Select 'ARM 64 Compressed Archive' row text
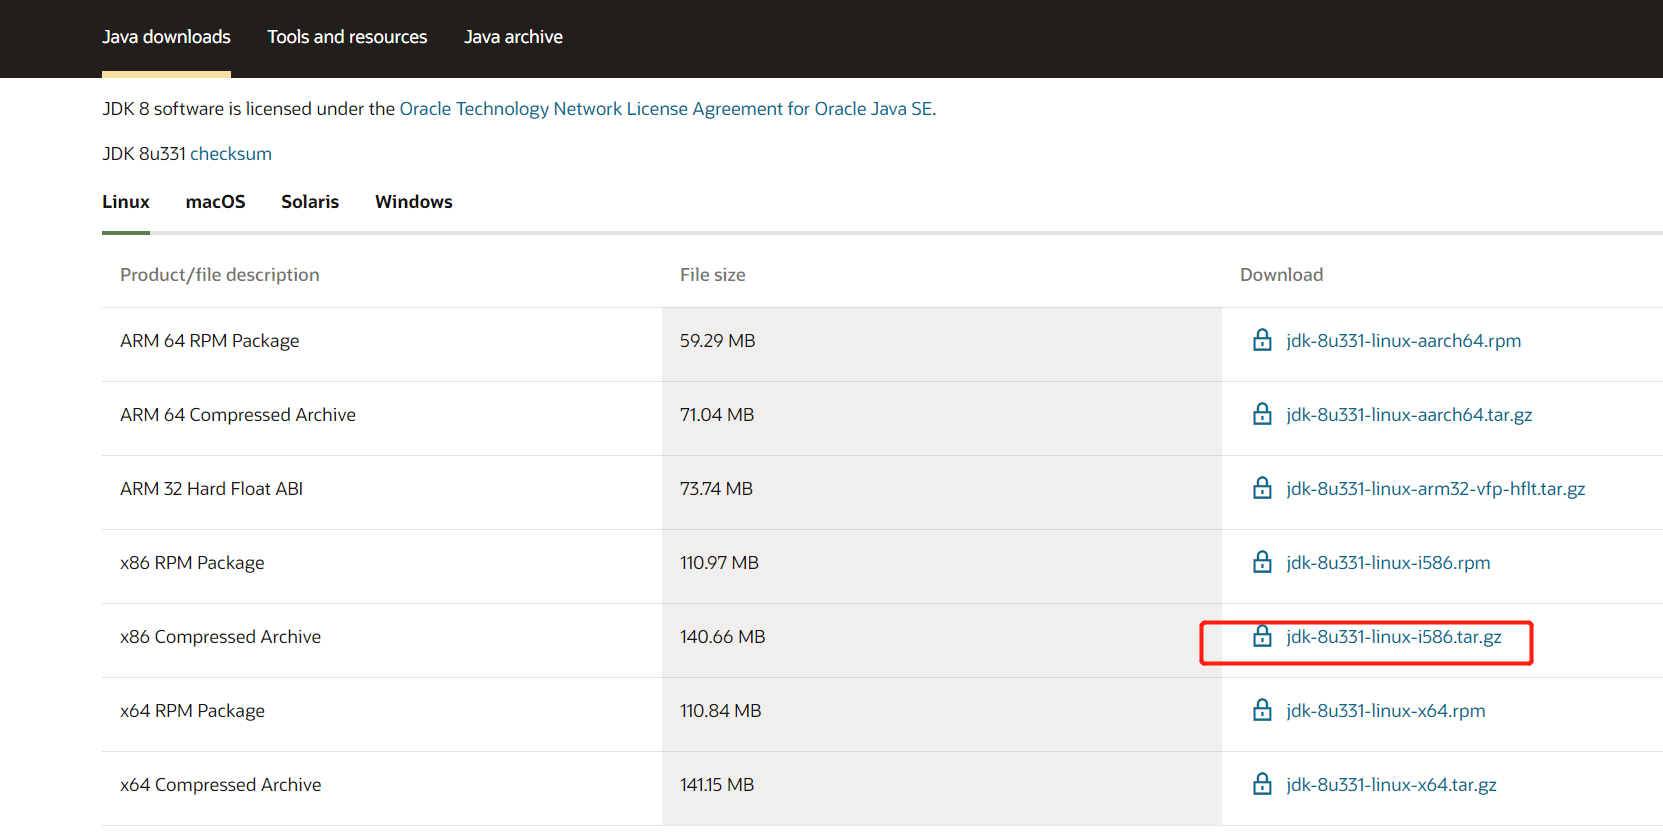 tap(238, 415)
